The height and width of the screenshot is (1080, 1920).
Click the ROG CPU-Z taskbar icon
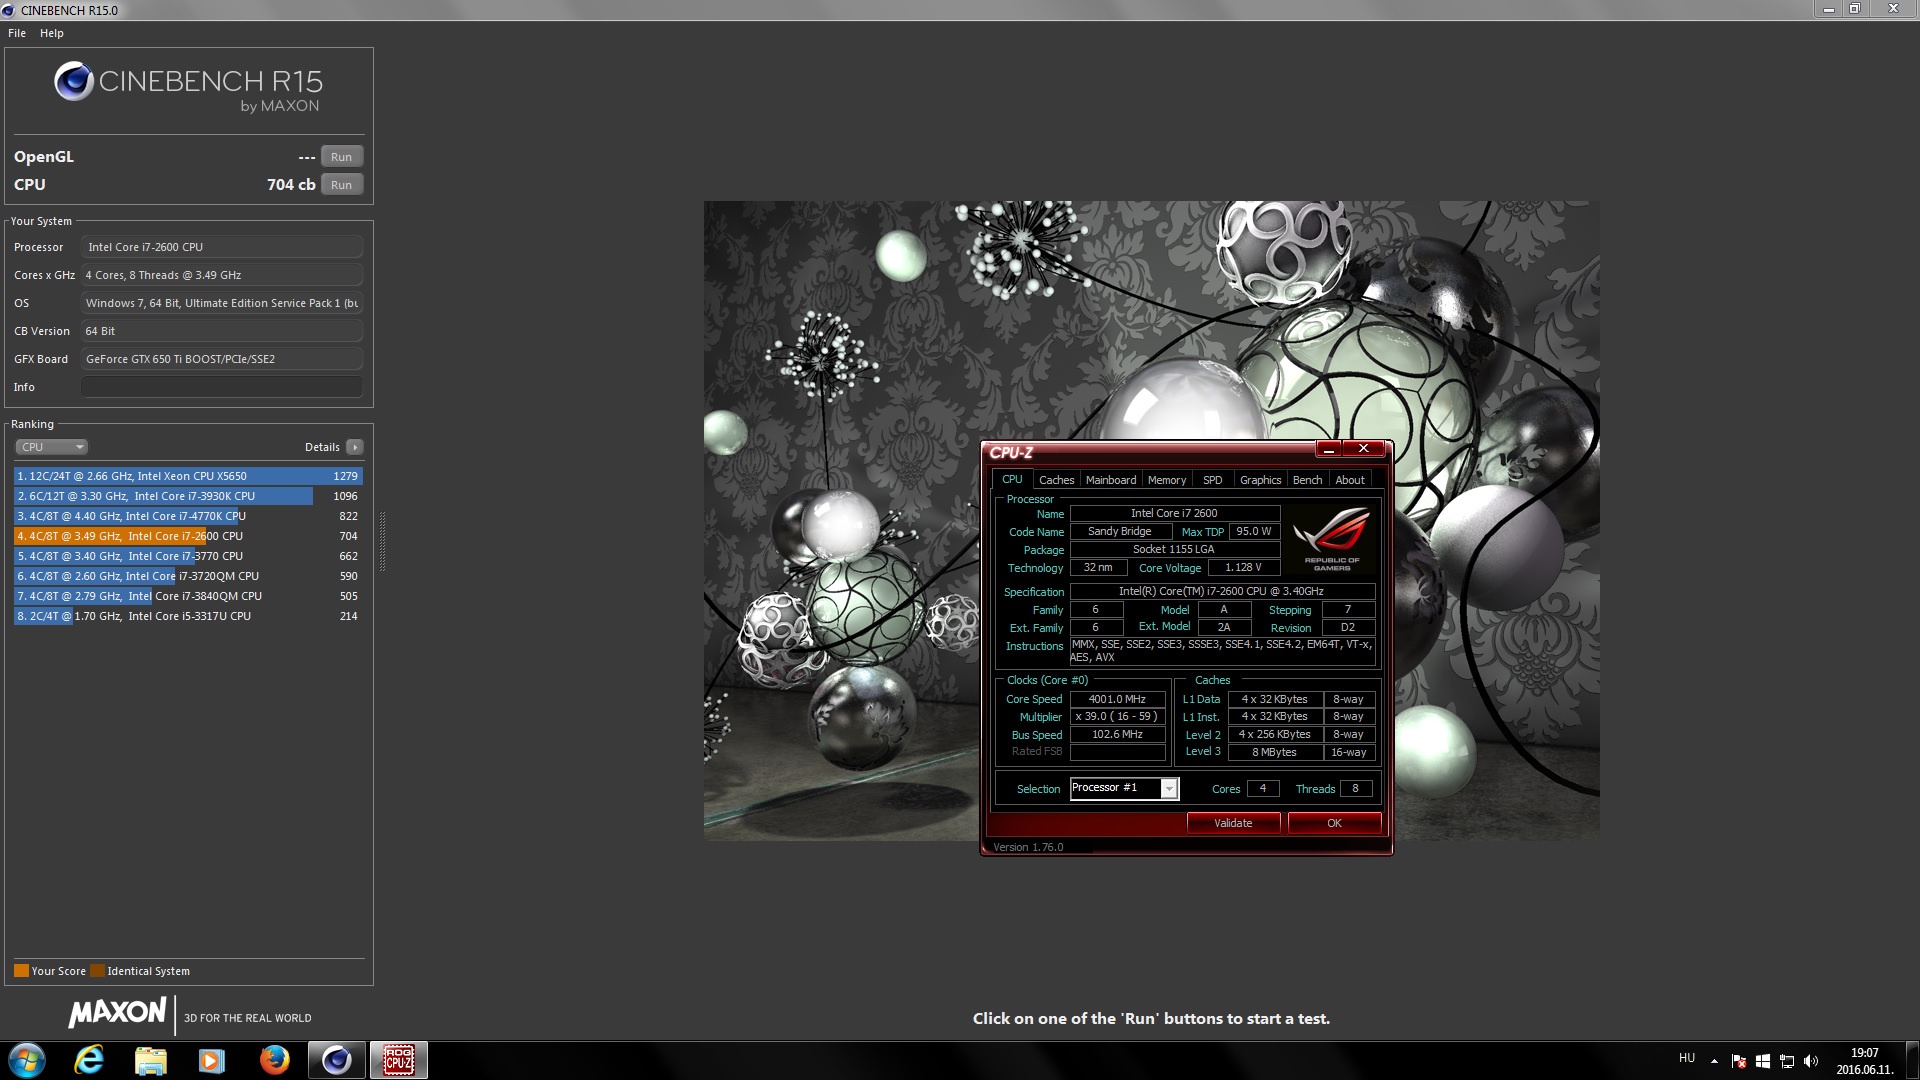[x=399, y=1060]
